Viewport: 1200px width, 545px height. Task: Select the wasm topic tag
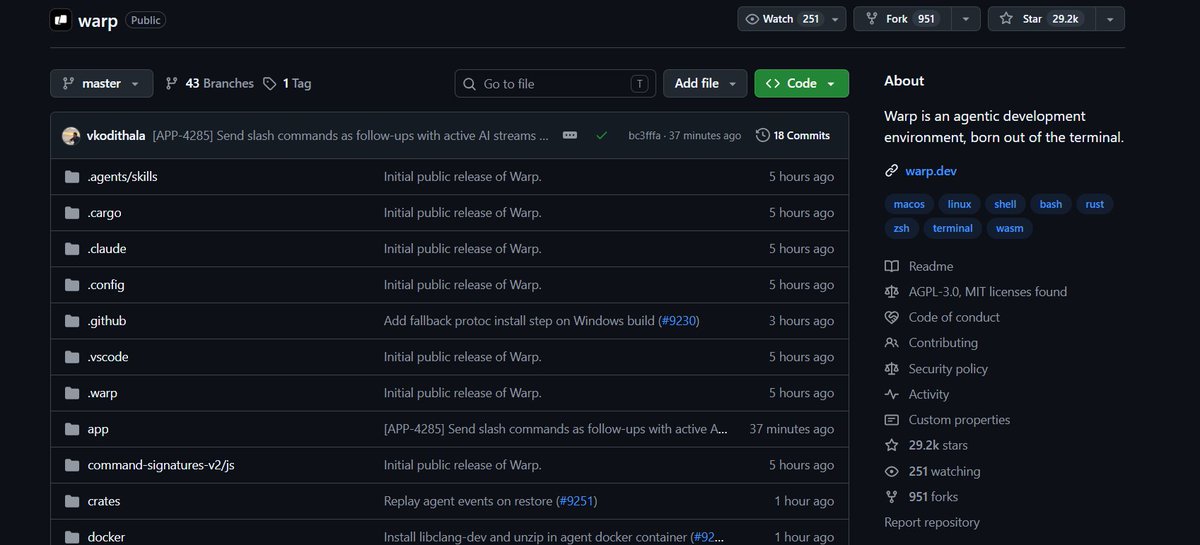(x=1010, y=228)
